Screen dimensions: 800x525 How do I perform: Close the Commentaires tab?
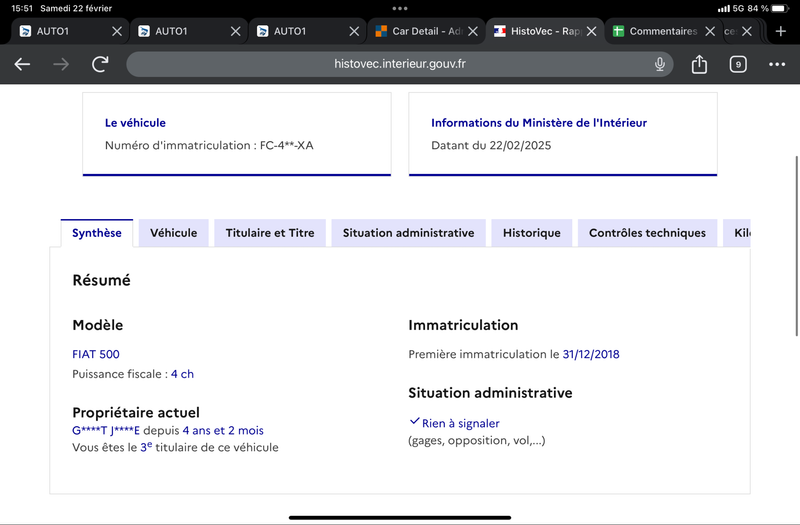click(x=710, y=31)
